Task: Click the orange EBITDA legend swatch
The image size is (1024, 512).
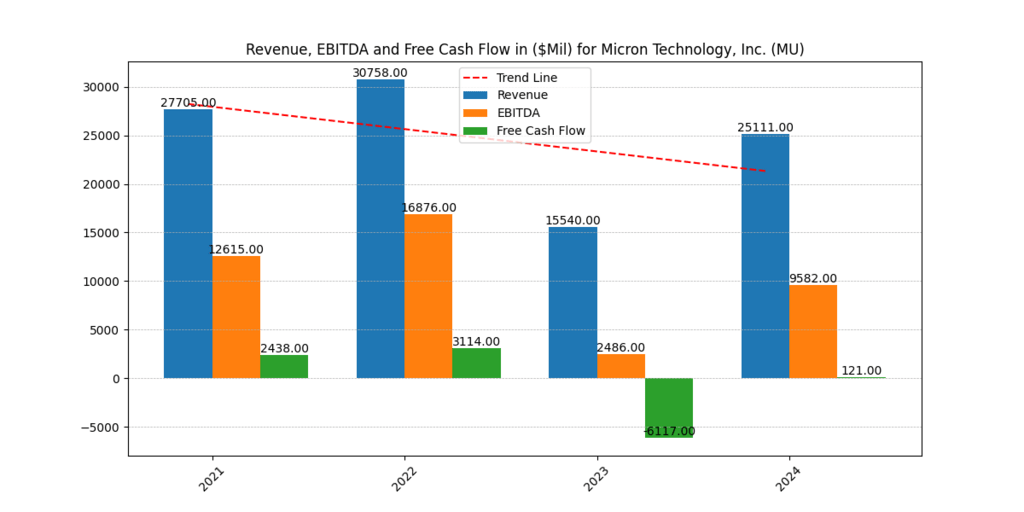Action: click(477, 113)
